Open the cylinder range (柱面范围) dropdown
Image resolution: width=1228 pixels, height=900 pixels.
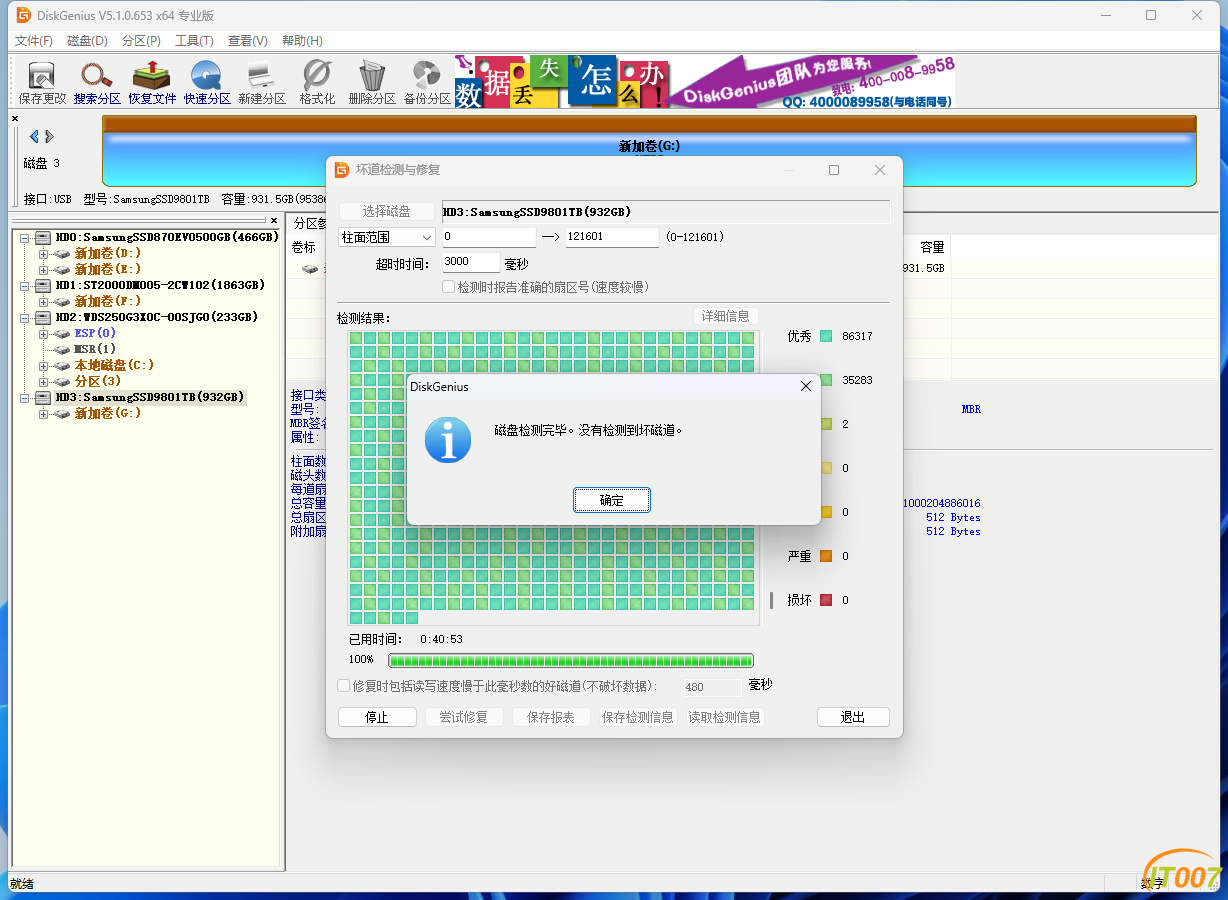coord(387,237)
